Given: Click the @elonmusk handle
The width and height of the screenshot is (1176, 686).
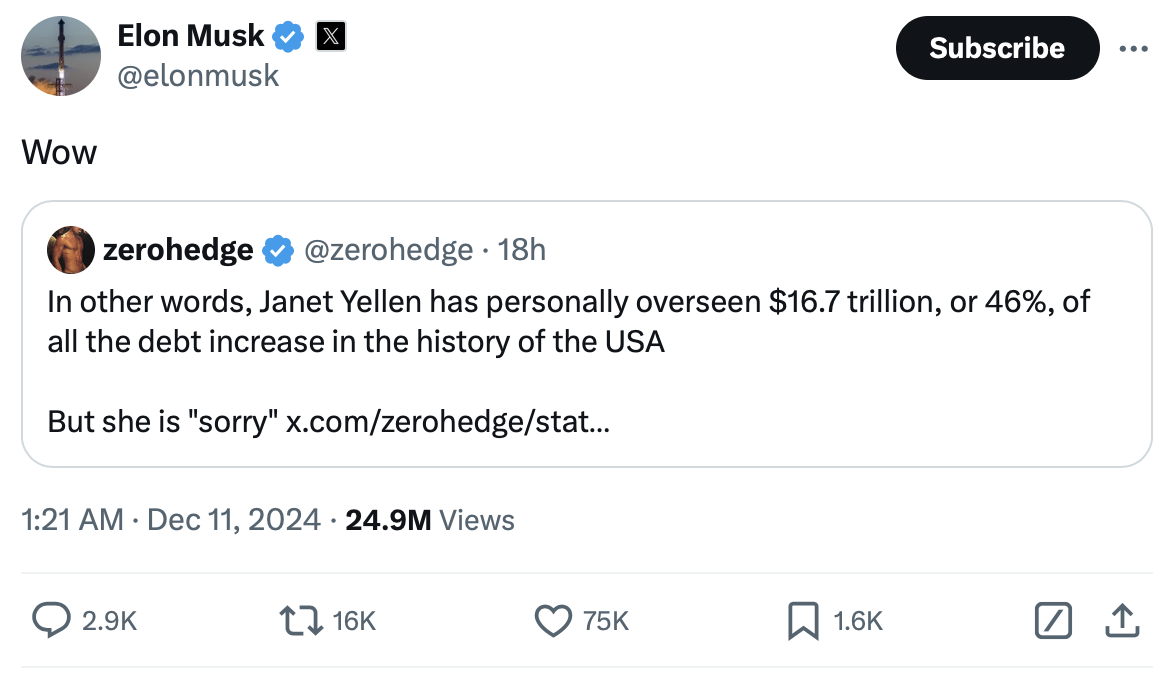Looking at the screenshot, I should [x=198, y=75].
